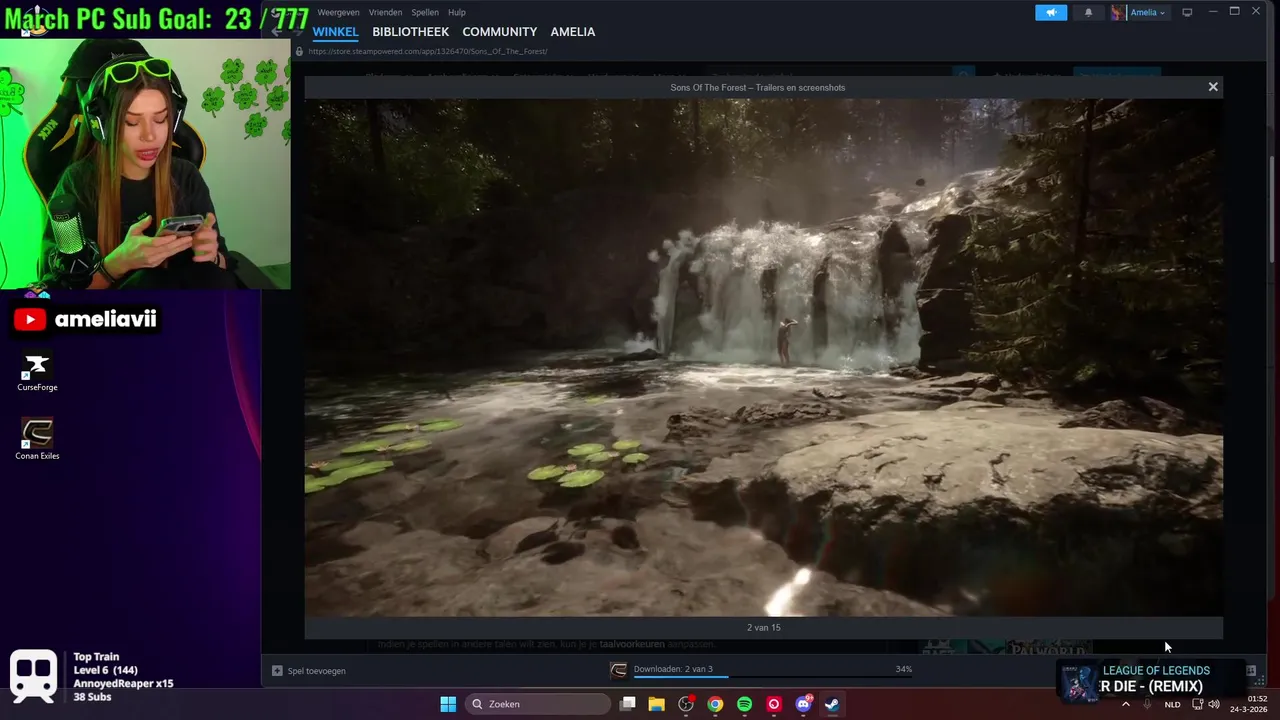Open Spotify from the taskbar

tap(744, 704)
